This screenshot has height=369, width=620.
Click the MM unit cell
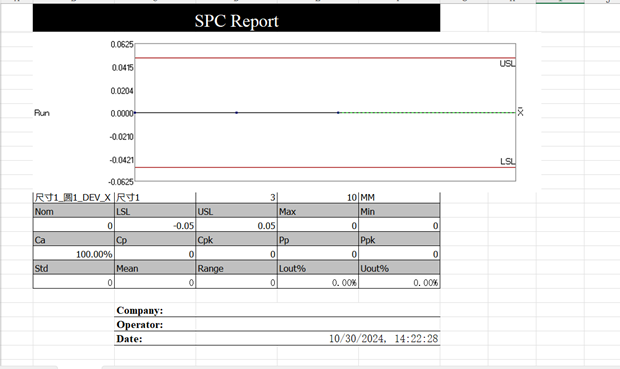pyautogui.click(x=399, y=197)
